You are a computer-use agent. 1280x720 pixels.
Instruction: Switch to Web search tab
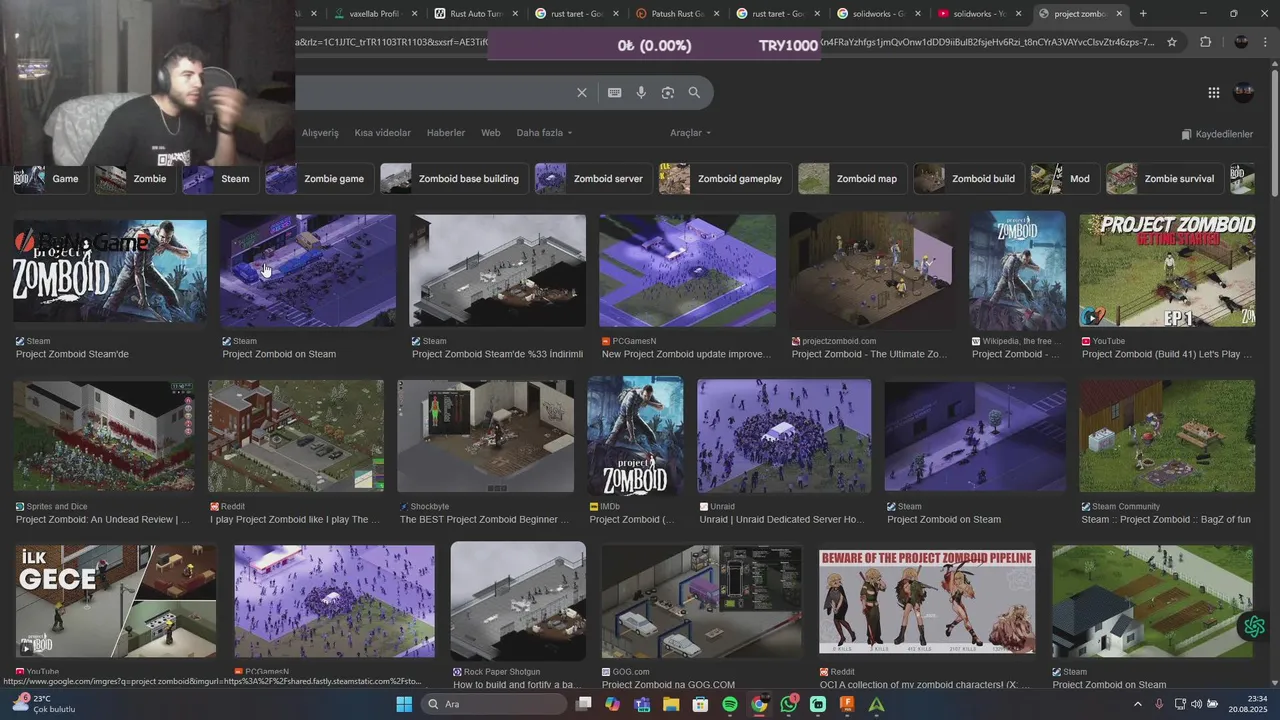click(491, 133)
